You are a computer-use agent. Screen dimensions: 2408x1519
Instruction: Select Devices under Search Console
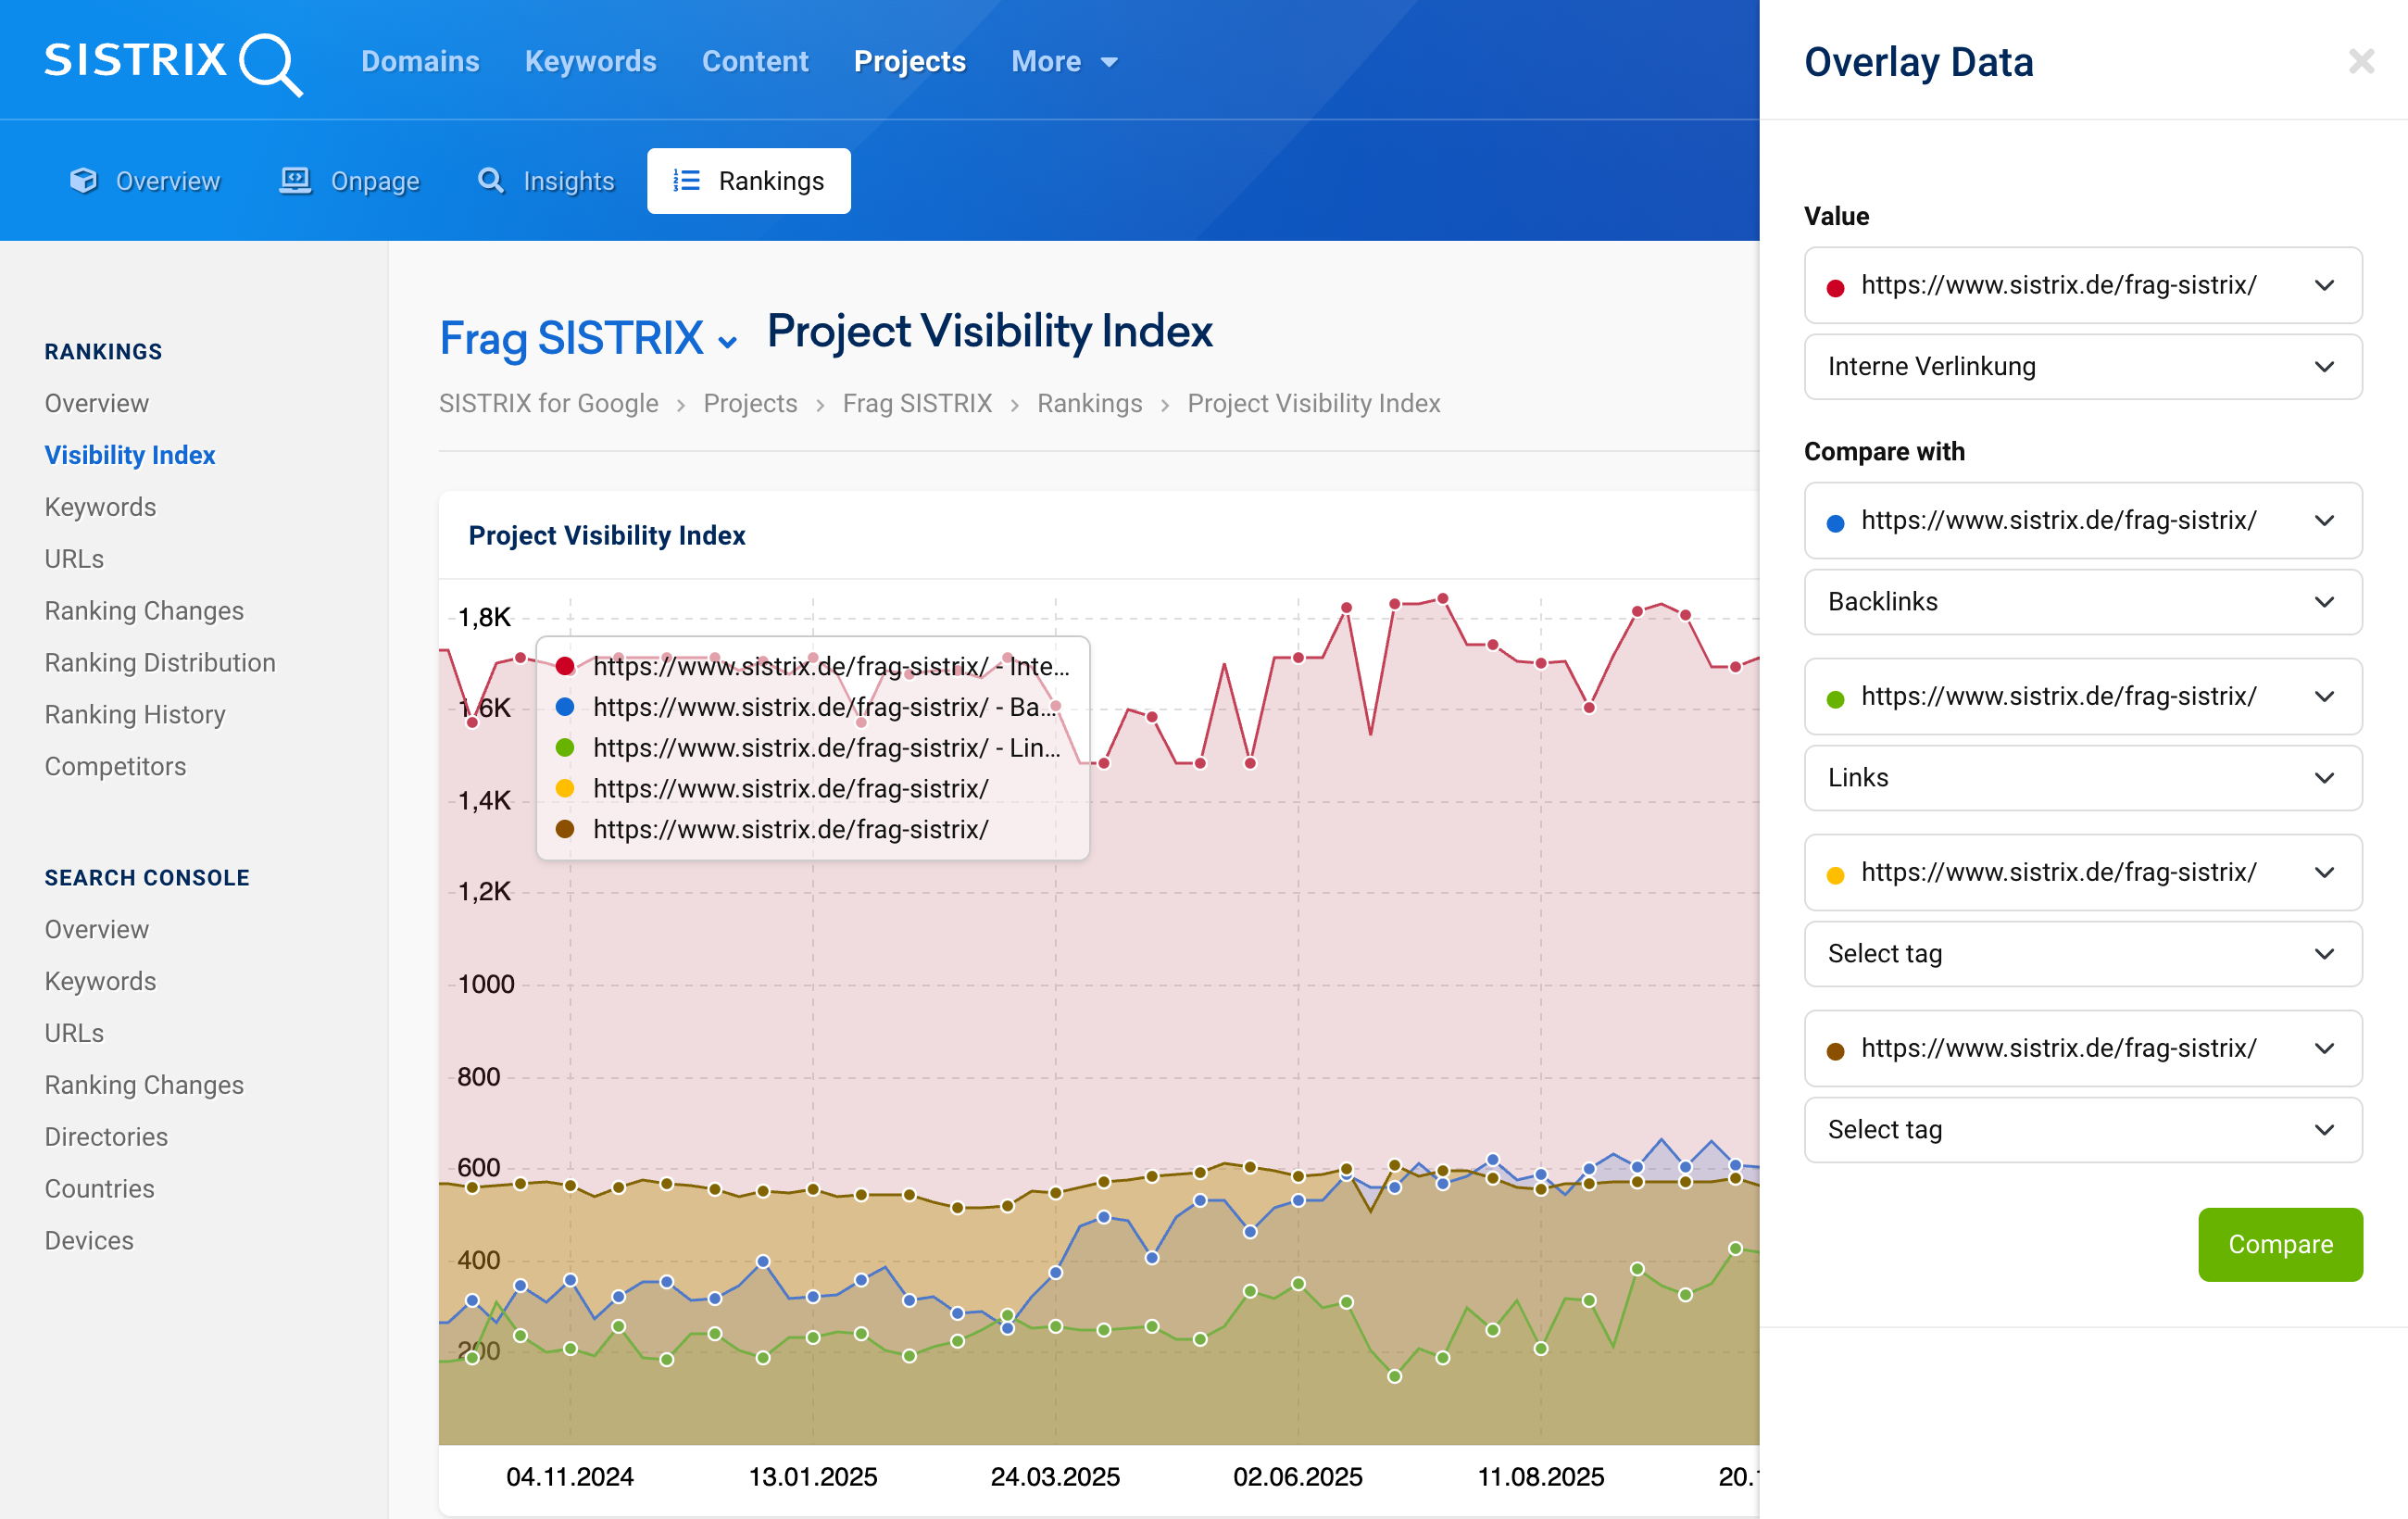tap(89, 1240)
